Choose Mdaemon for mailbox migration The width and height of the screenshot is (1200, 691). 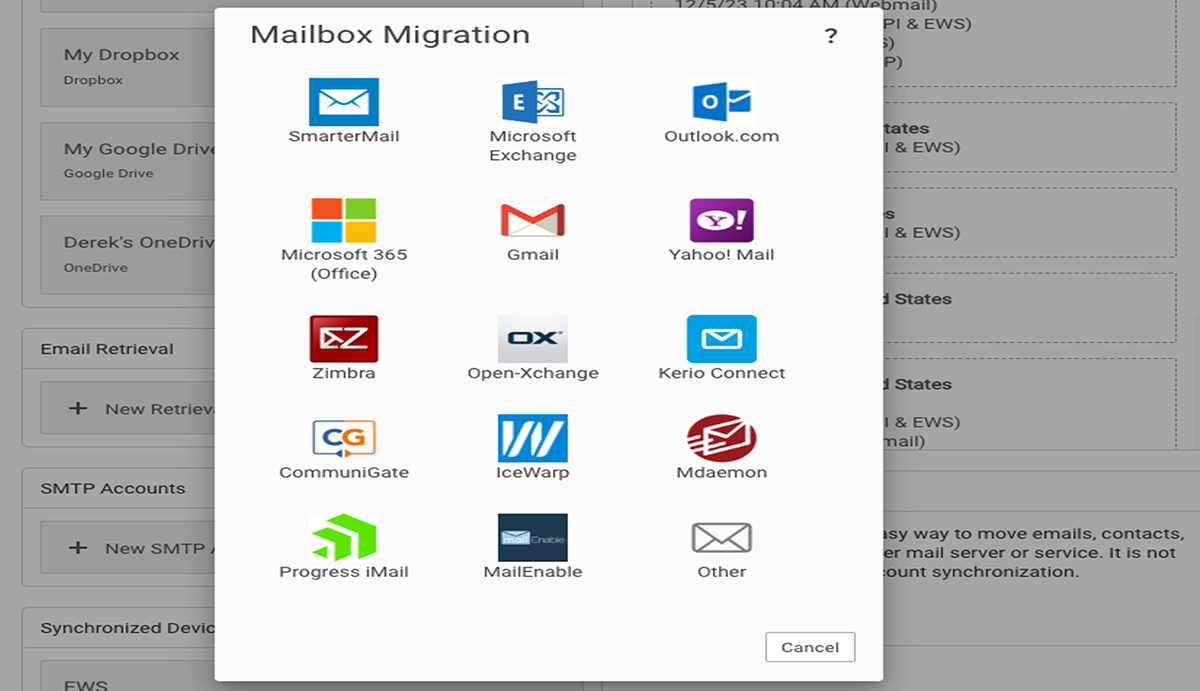coord(722,436)
